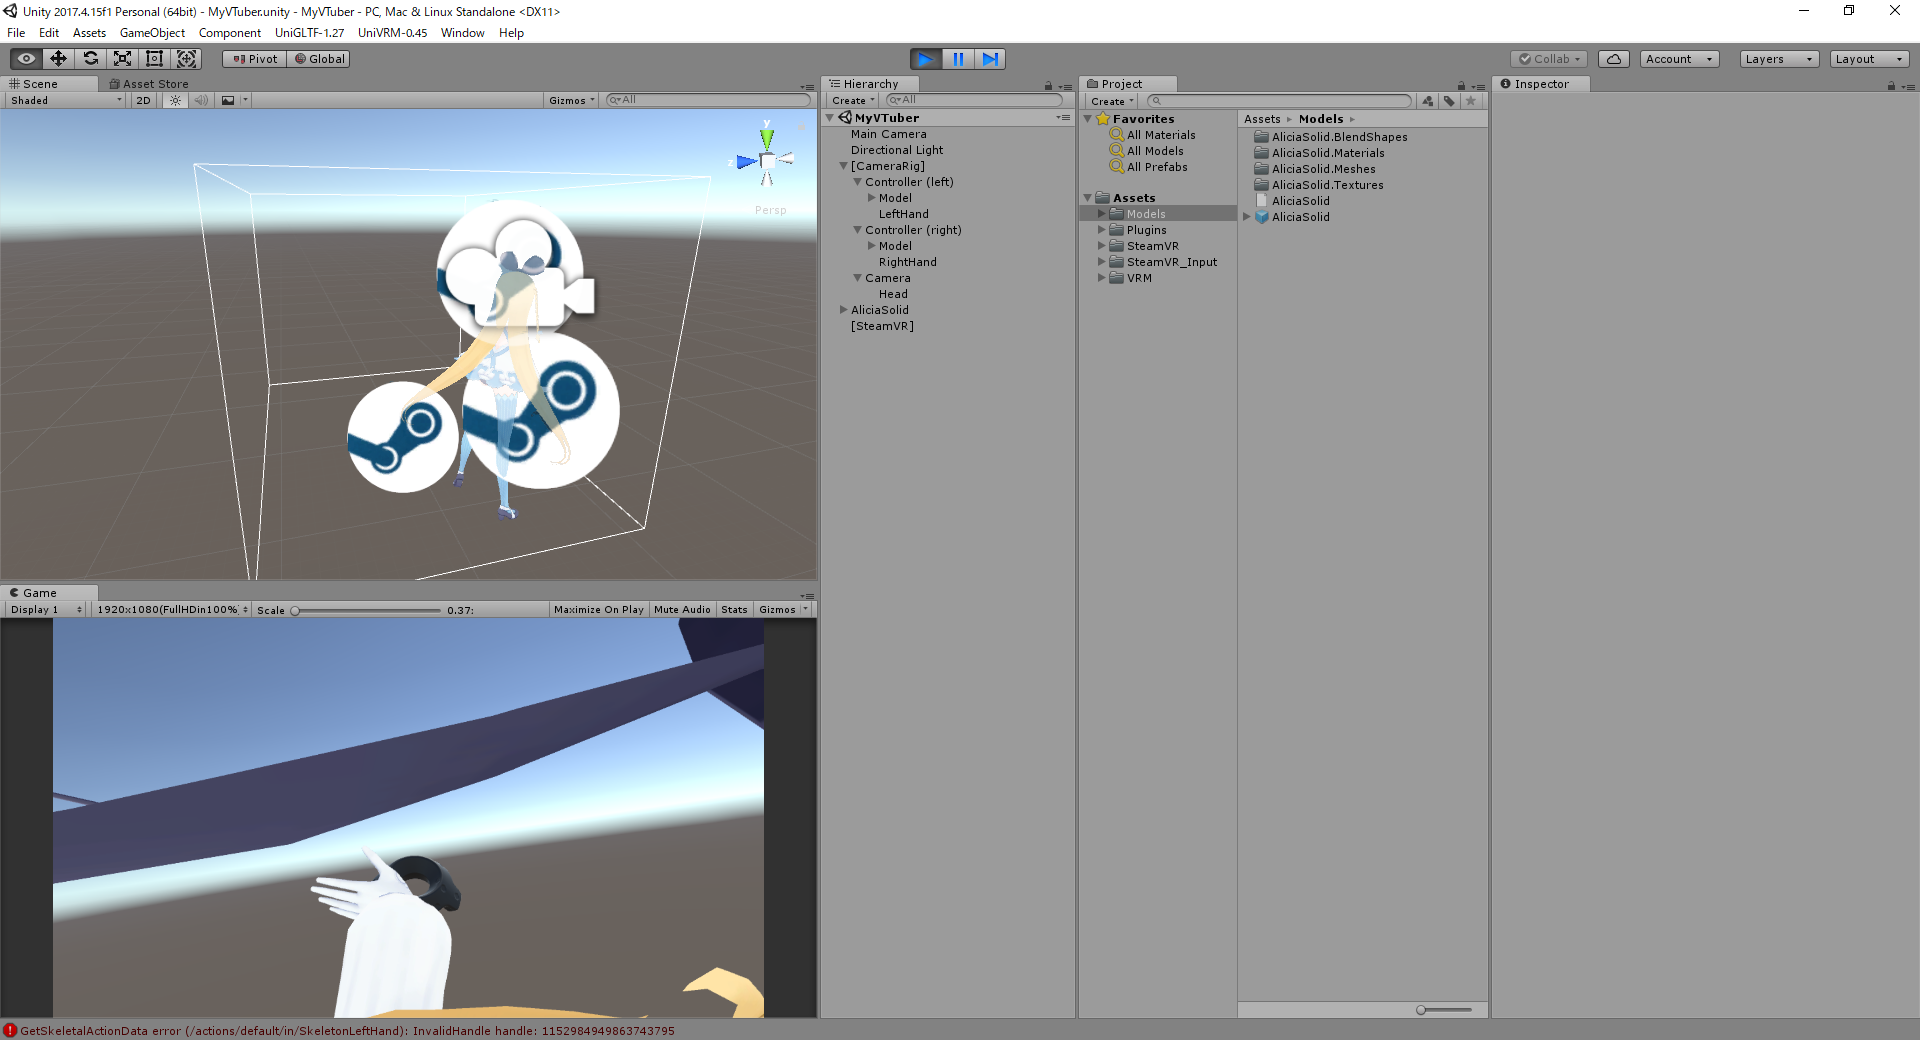Click the Stats button in the Game view

734,609
